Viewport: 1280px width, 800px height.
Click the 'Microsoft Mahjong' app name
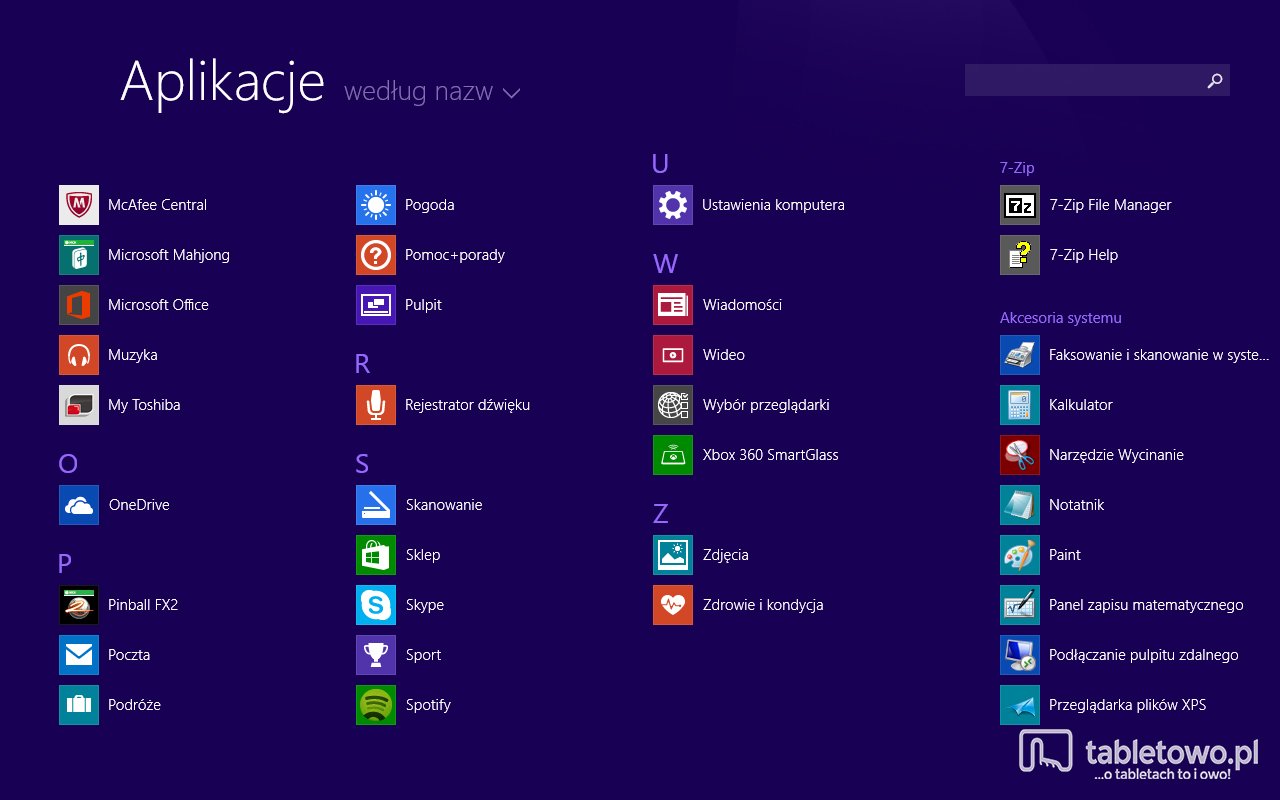tap(169, 255)
